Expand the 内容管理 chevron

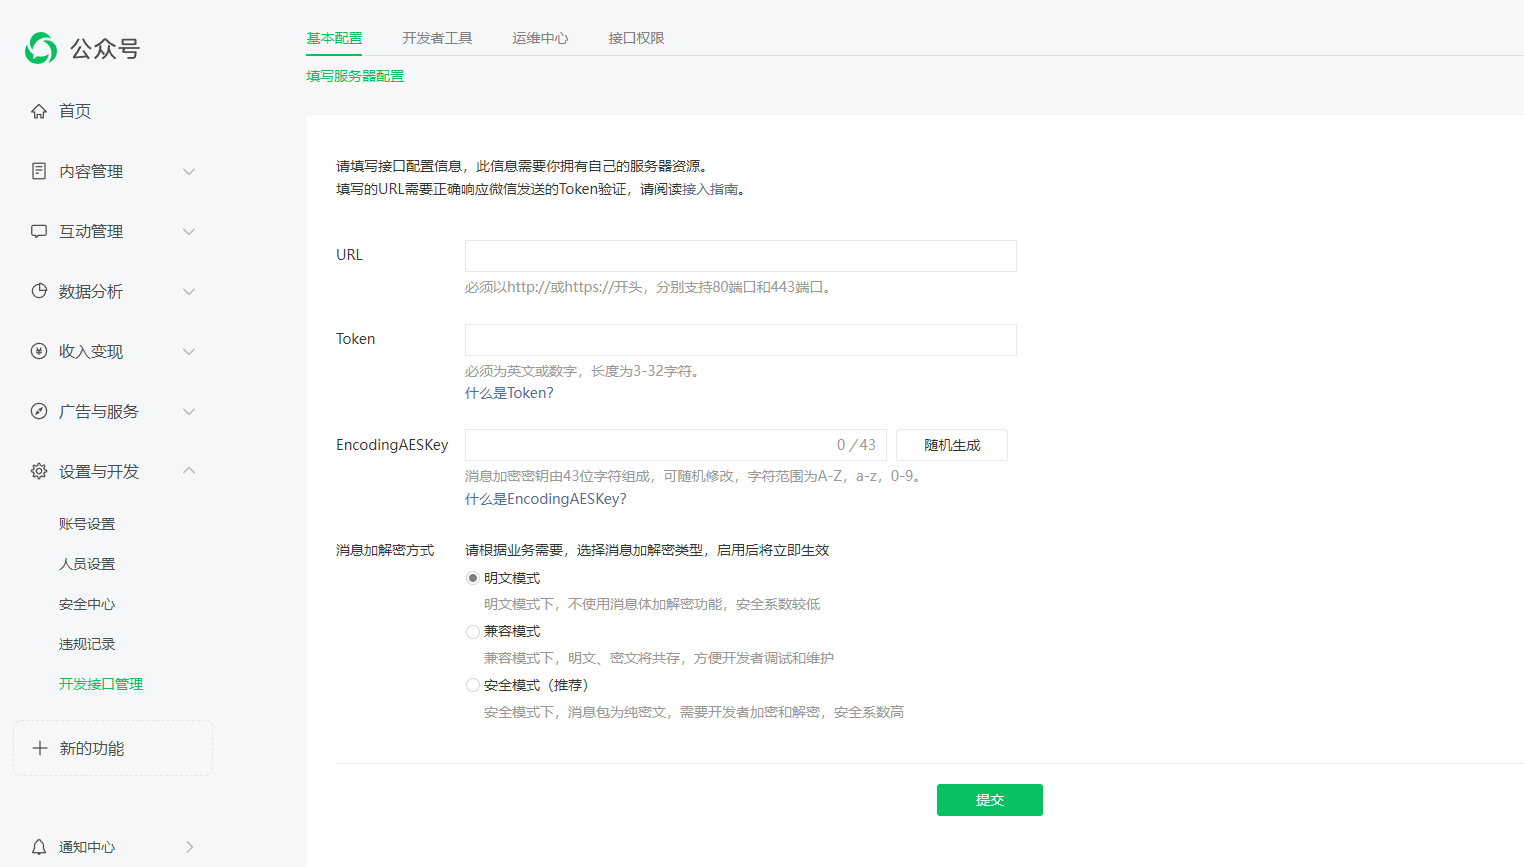[x=189, y=172]
